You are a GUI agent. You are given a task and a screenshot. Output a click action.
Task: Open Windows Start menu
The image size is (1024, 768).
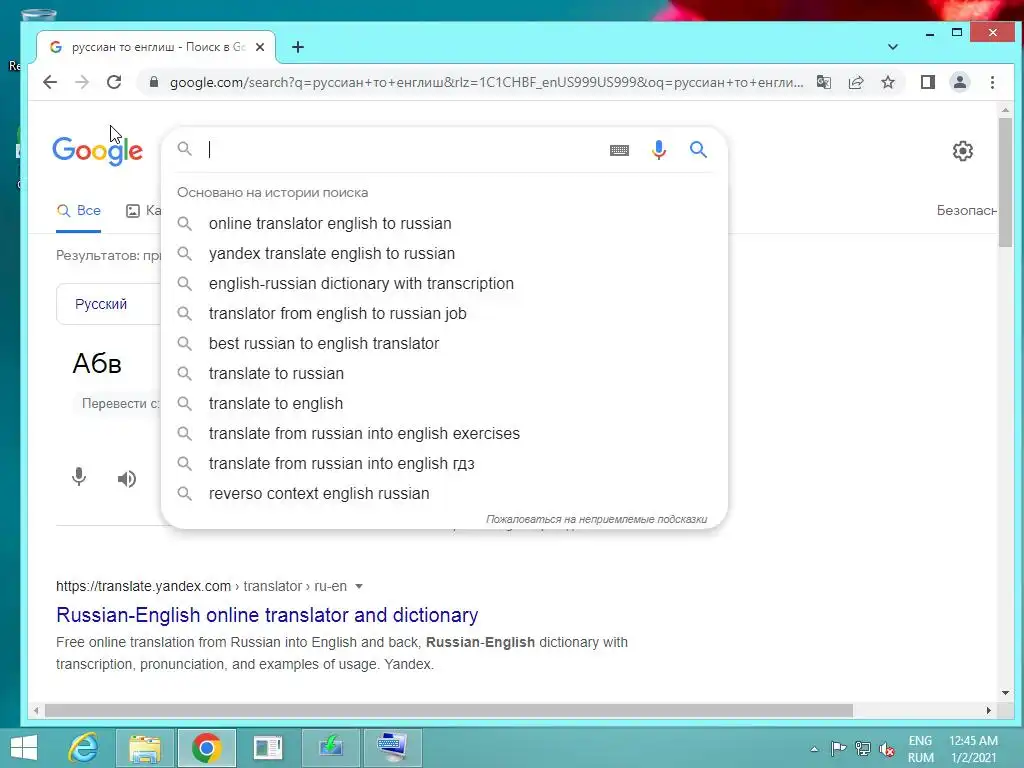click(24, 748)
